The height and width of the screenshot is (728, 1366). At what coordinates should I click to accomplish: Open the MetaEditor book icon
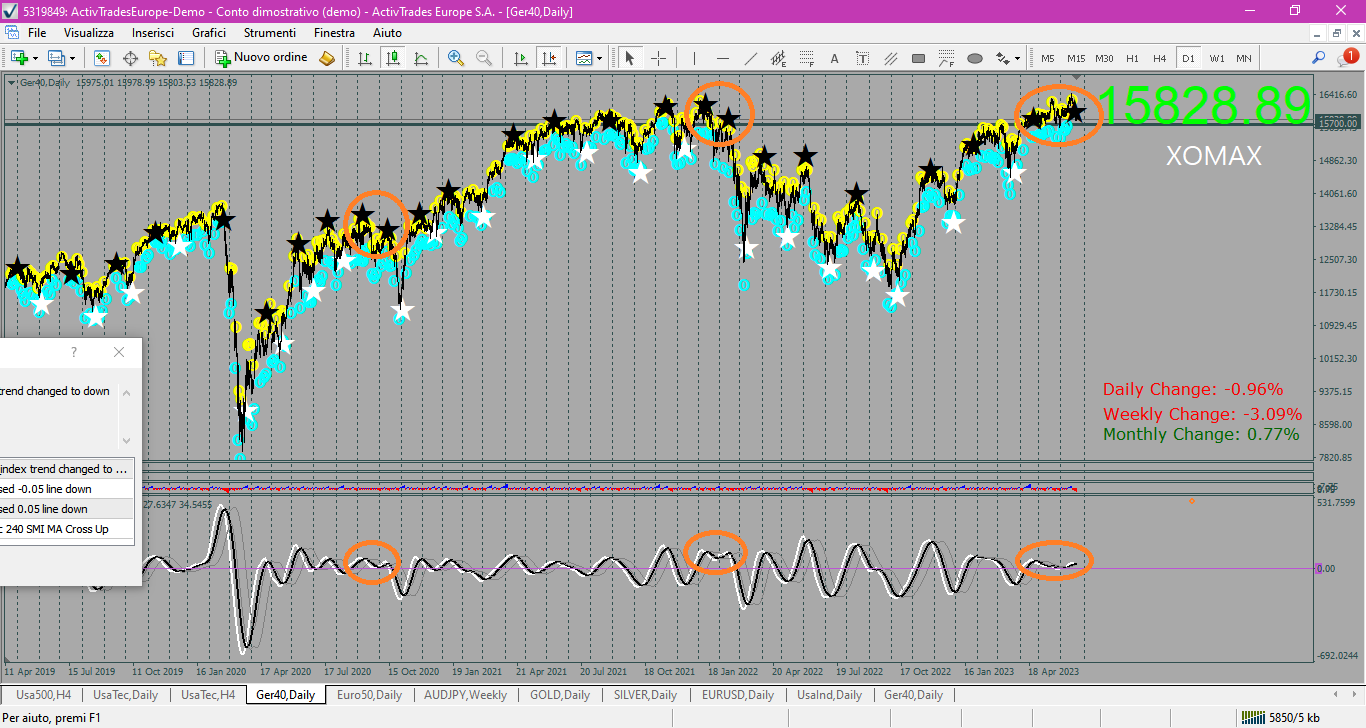coord(327,58)
